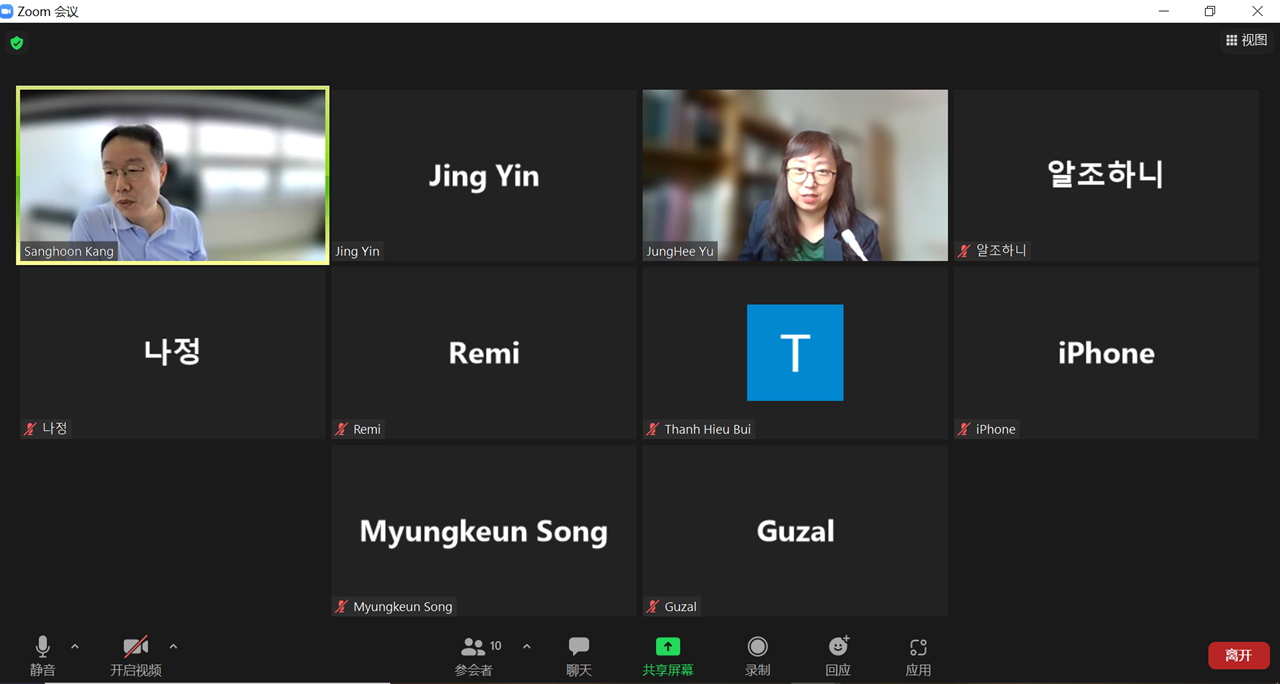
Task: Click Thanh Hieu Bui avatar tile
Action: [x=795, y=353]
